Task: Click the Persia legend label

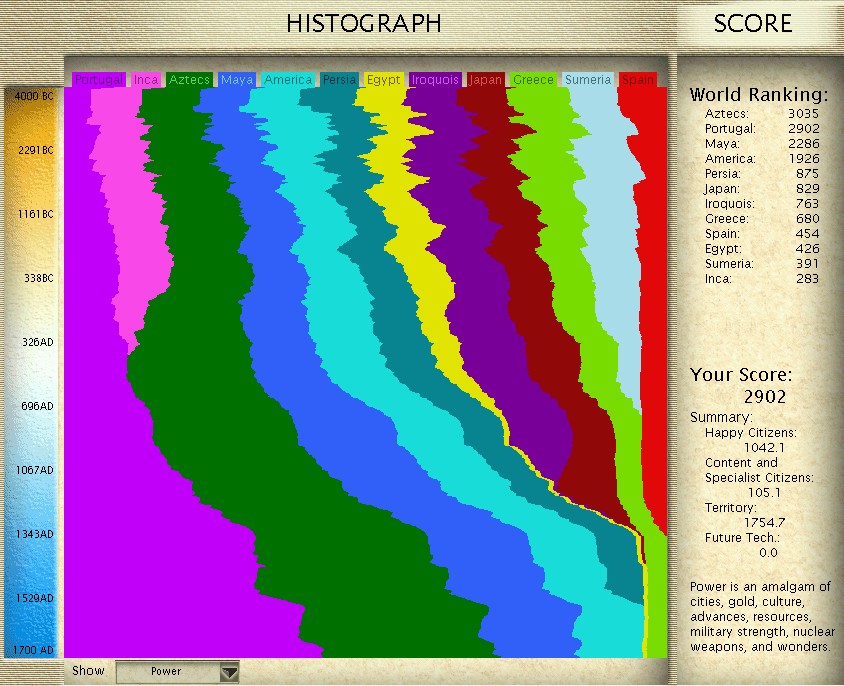Action: coord(339,80)
